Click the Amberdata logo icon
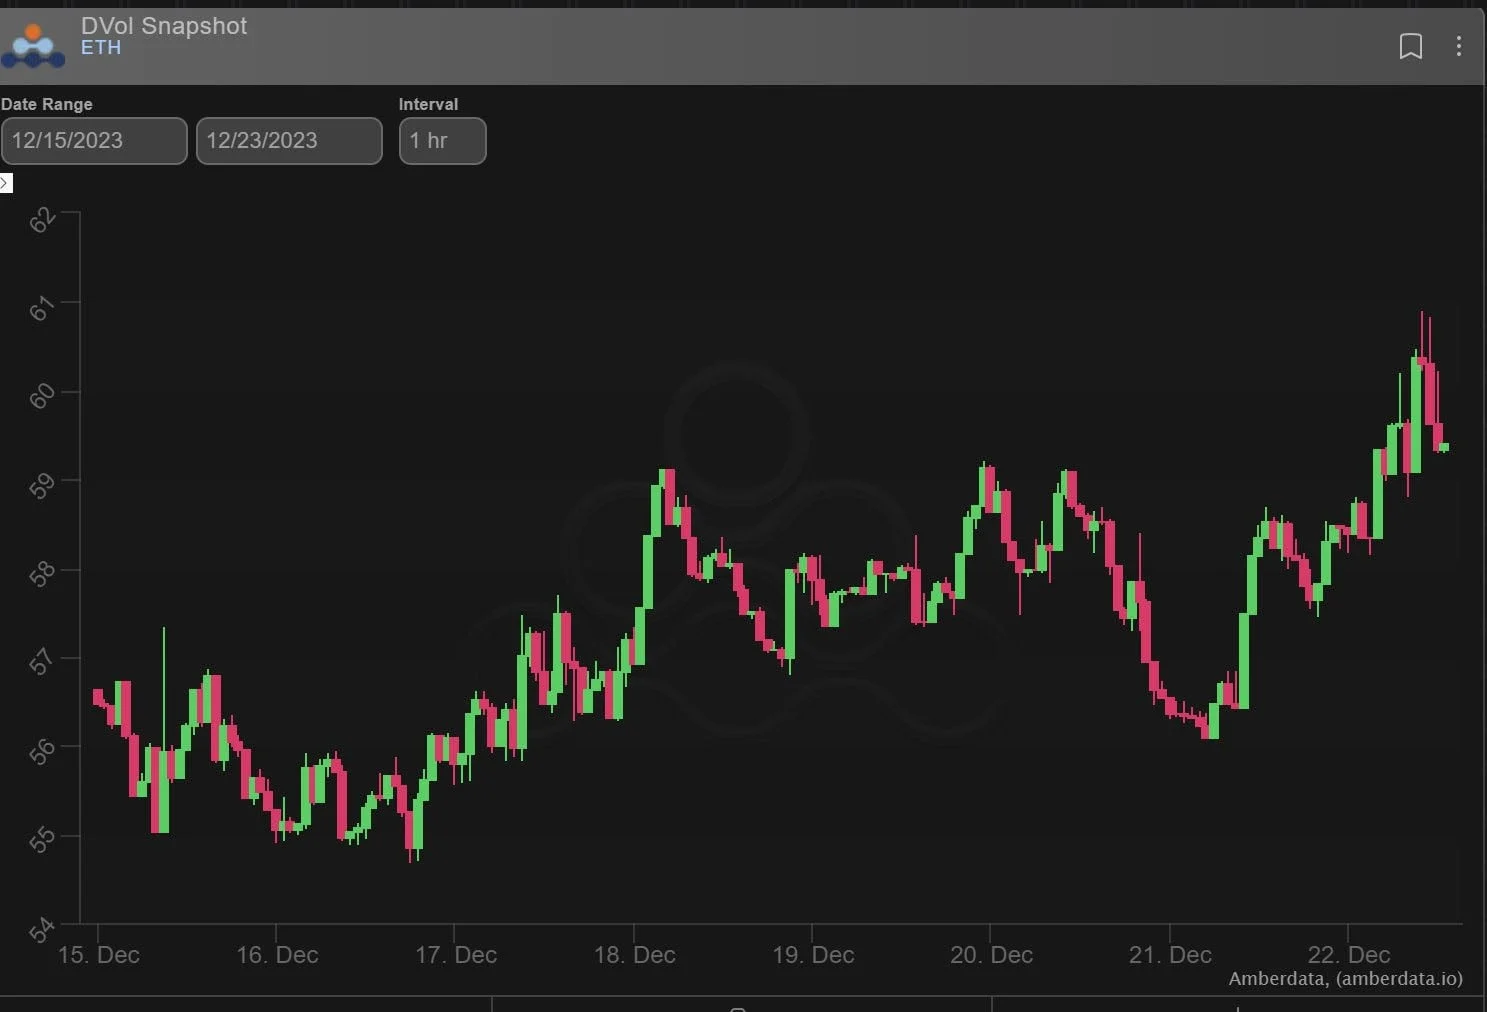1487x1012 pixels. [x=33, y=46]
